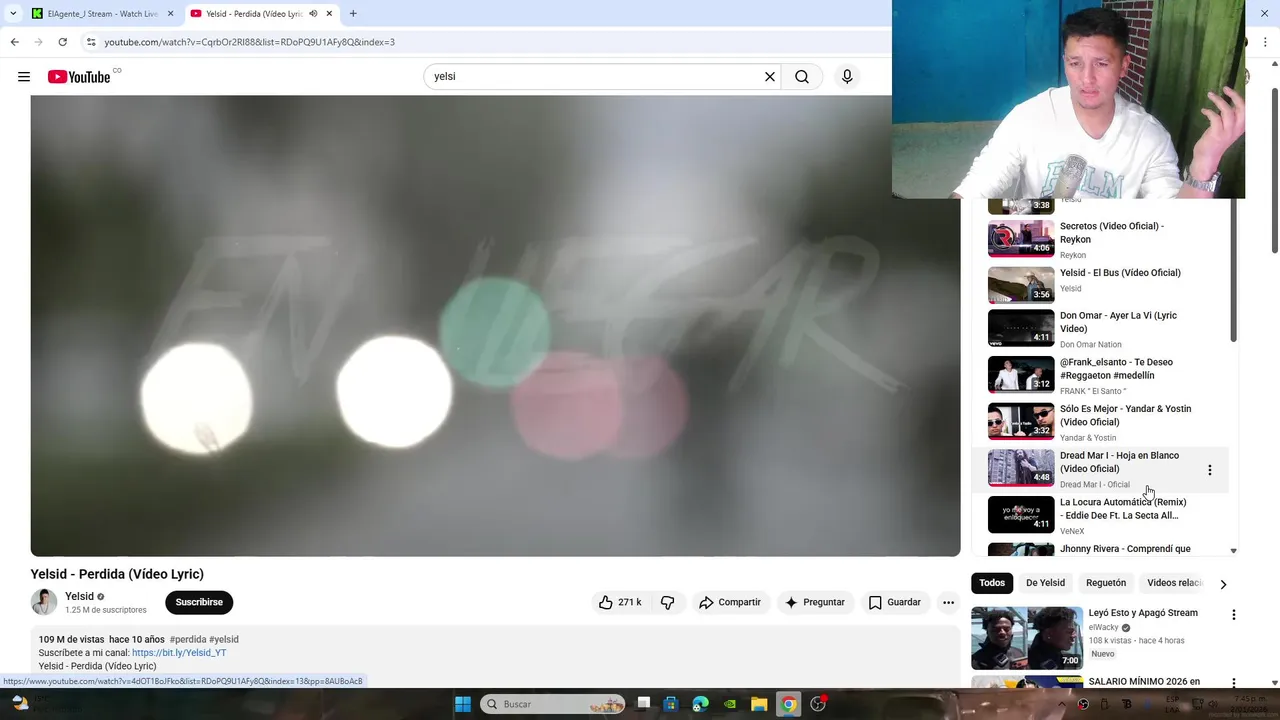The width and height of the screenshot is (1280, 720).
Task: Open File Explorer from taskbar
Action: [759, 704]
